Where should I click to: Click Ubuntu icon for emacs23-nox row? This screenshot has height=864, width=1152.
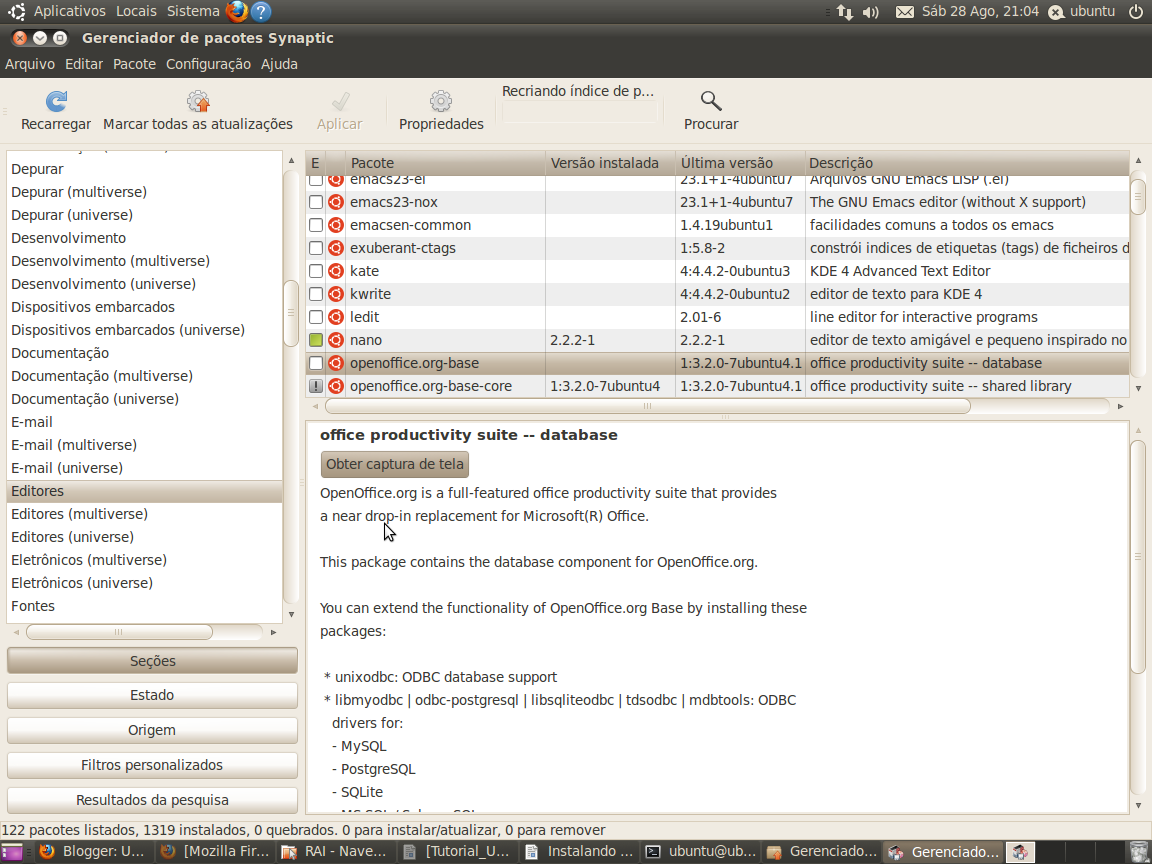(x=336, y=202)
